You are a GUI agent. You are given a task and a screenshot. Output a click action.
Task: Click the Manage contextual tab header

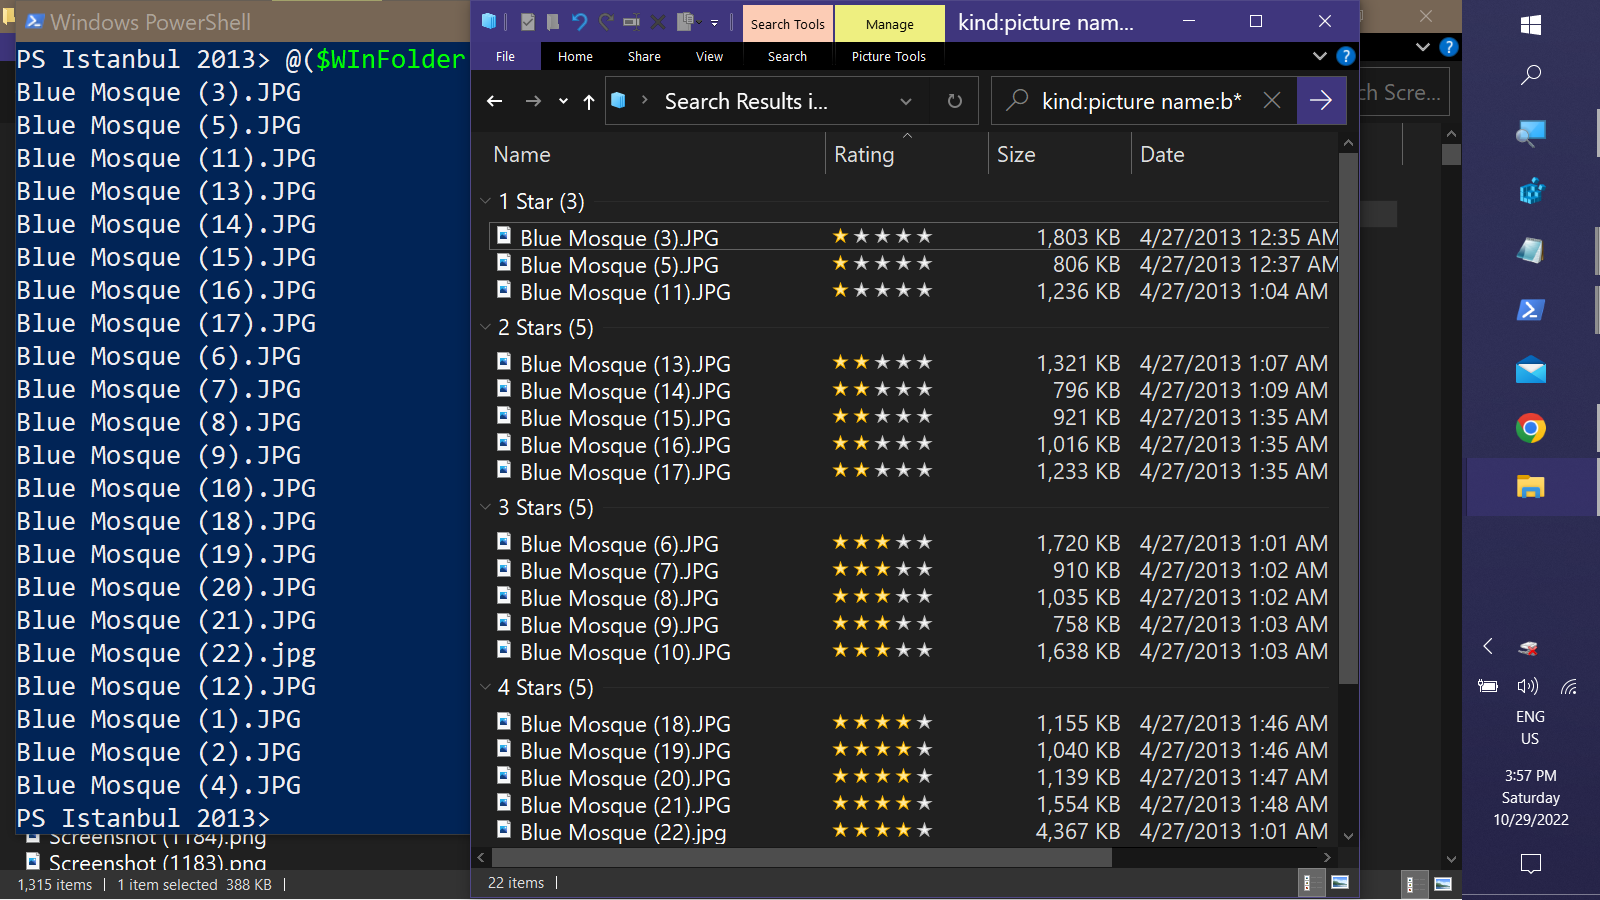(x=890, y=24)
